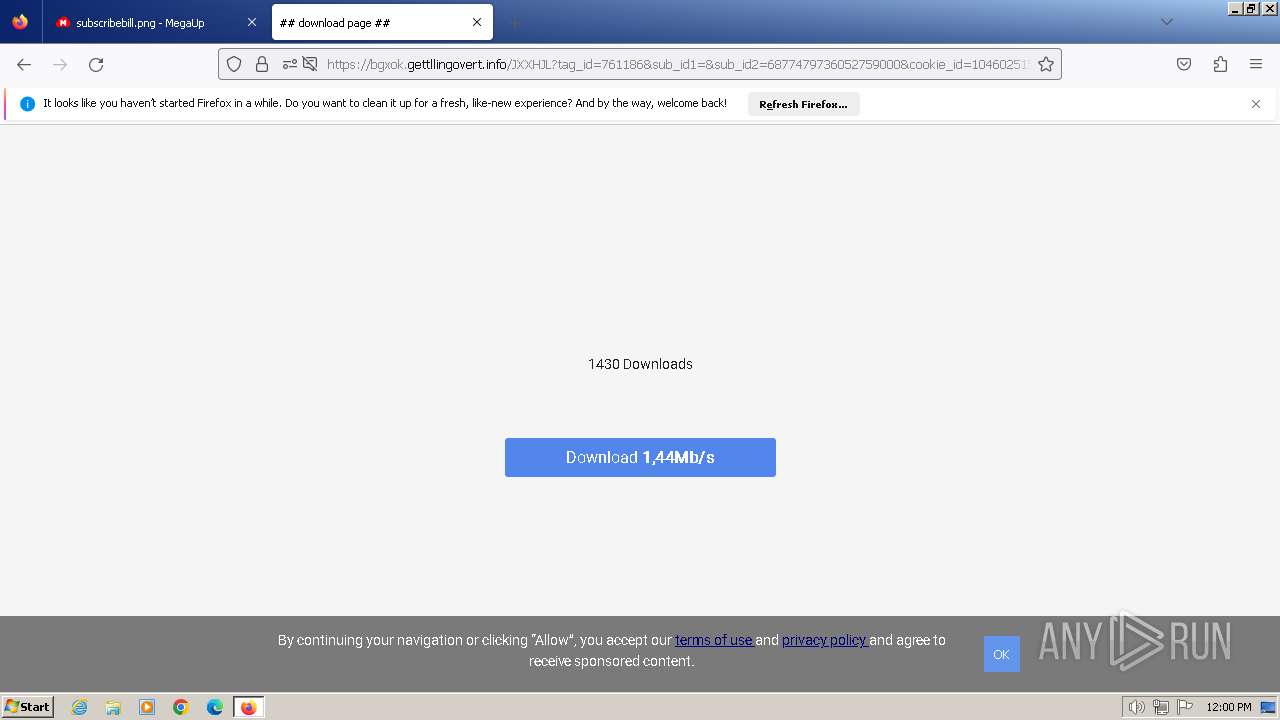1280x720 pixels.
Task: Click the Firefox View icon
Action: pos(20,22)
